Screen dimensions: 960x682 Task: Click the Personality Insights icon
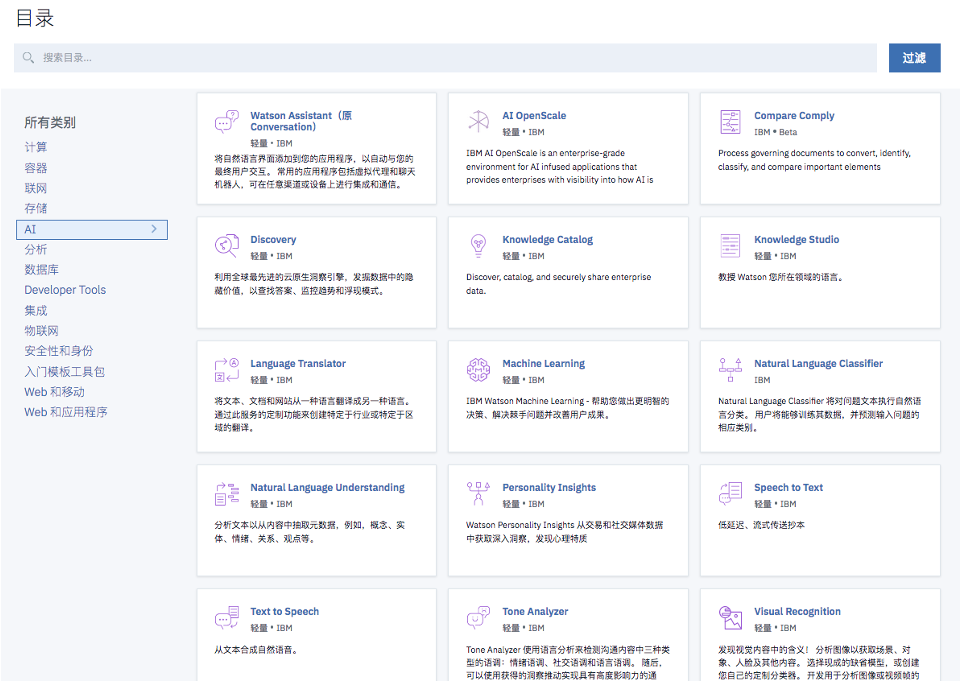[478, 493]
